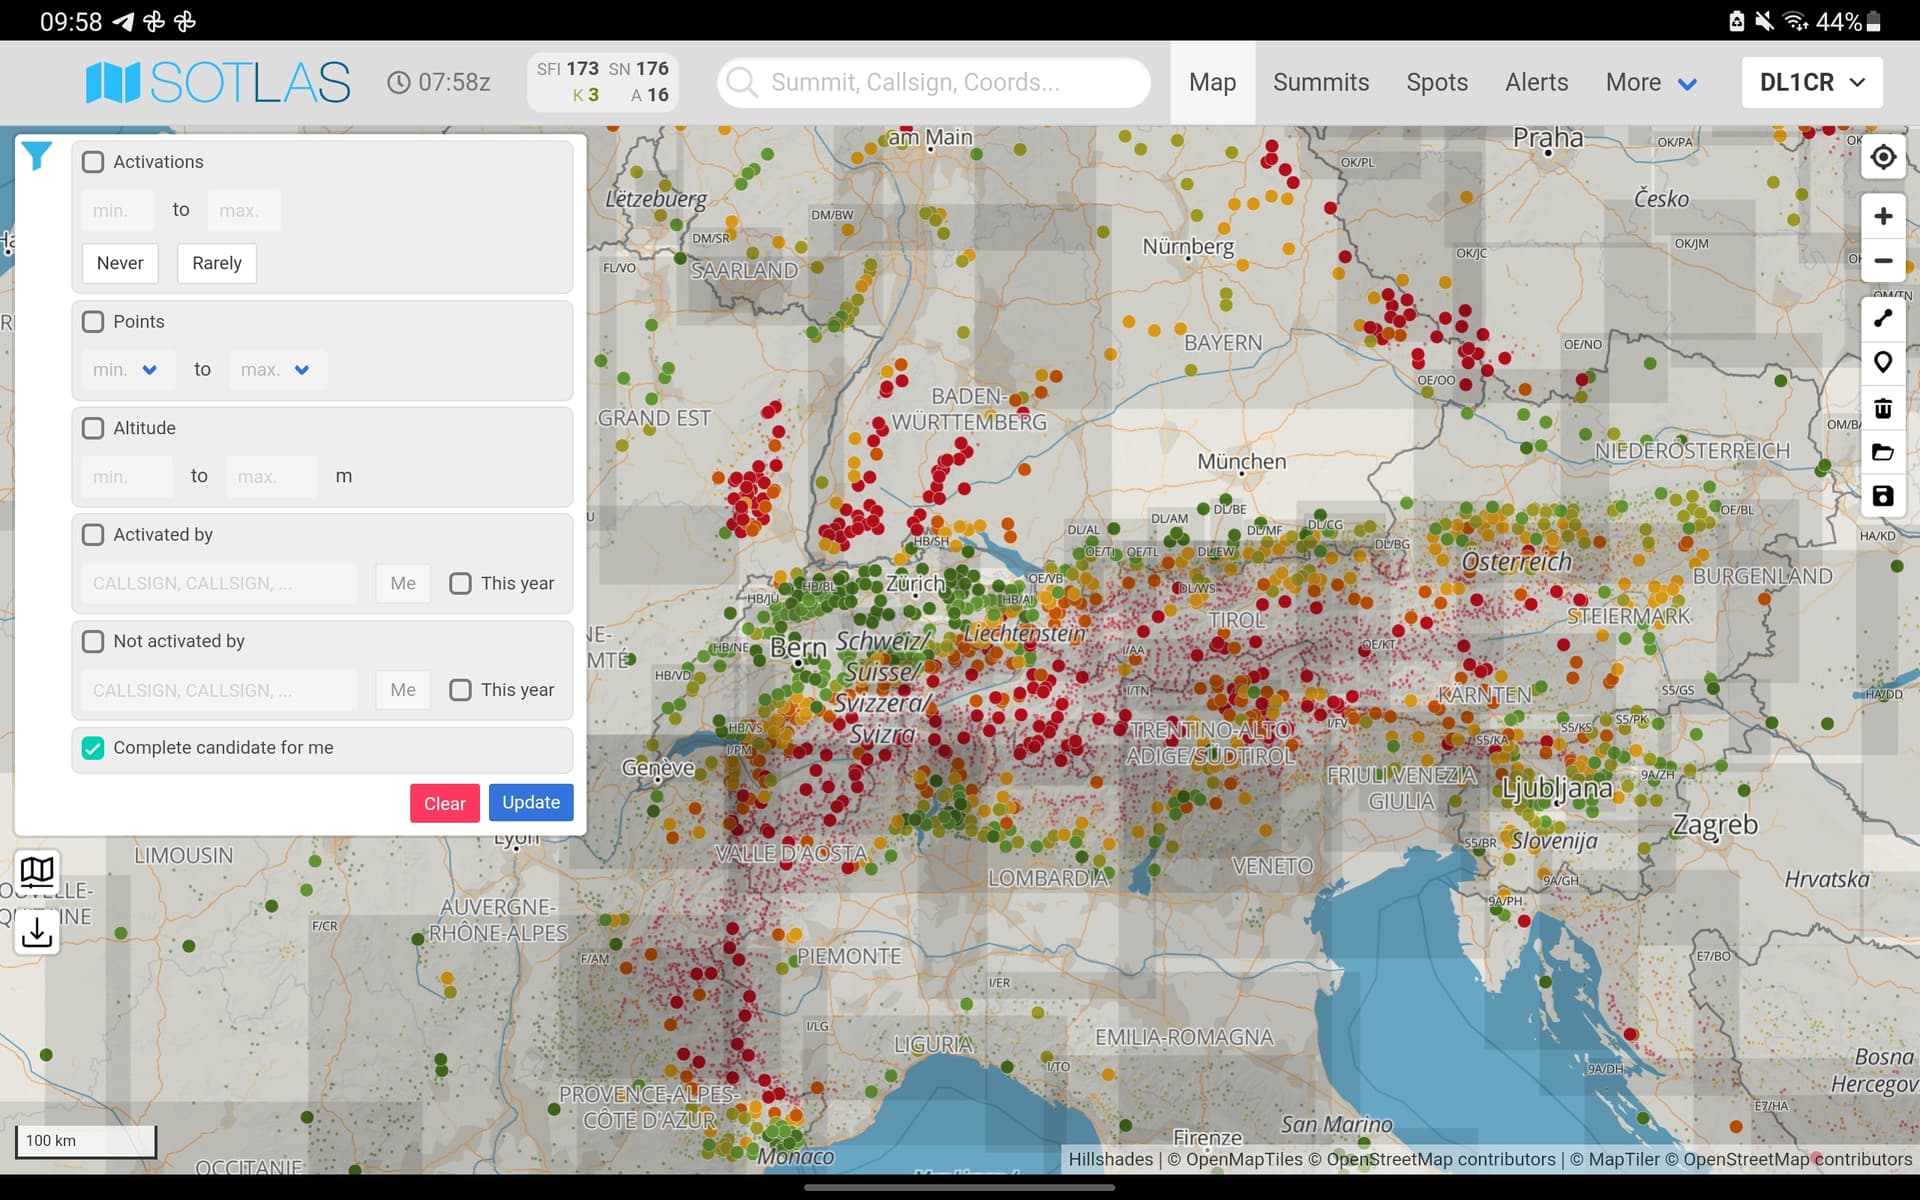Enable the Altitude filter checkbox
This screenshot has width=1920, height=1200.
point(93,428)
